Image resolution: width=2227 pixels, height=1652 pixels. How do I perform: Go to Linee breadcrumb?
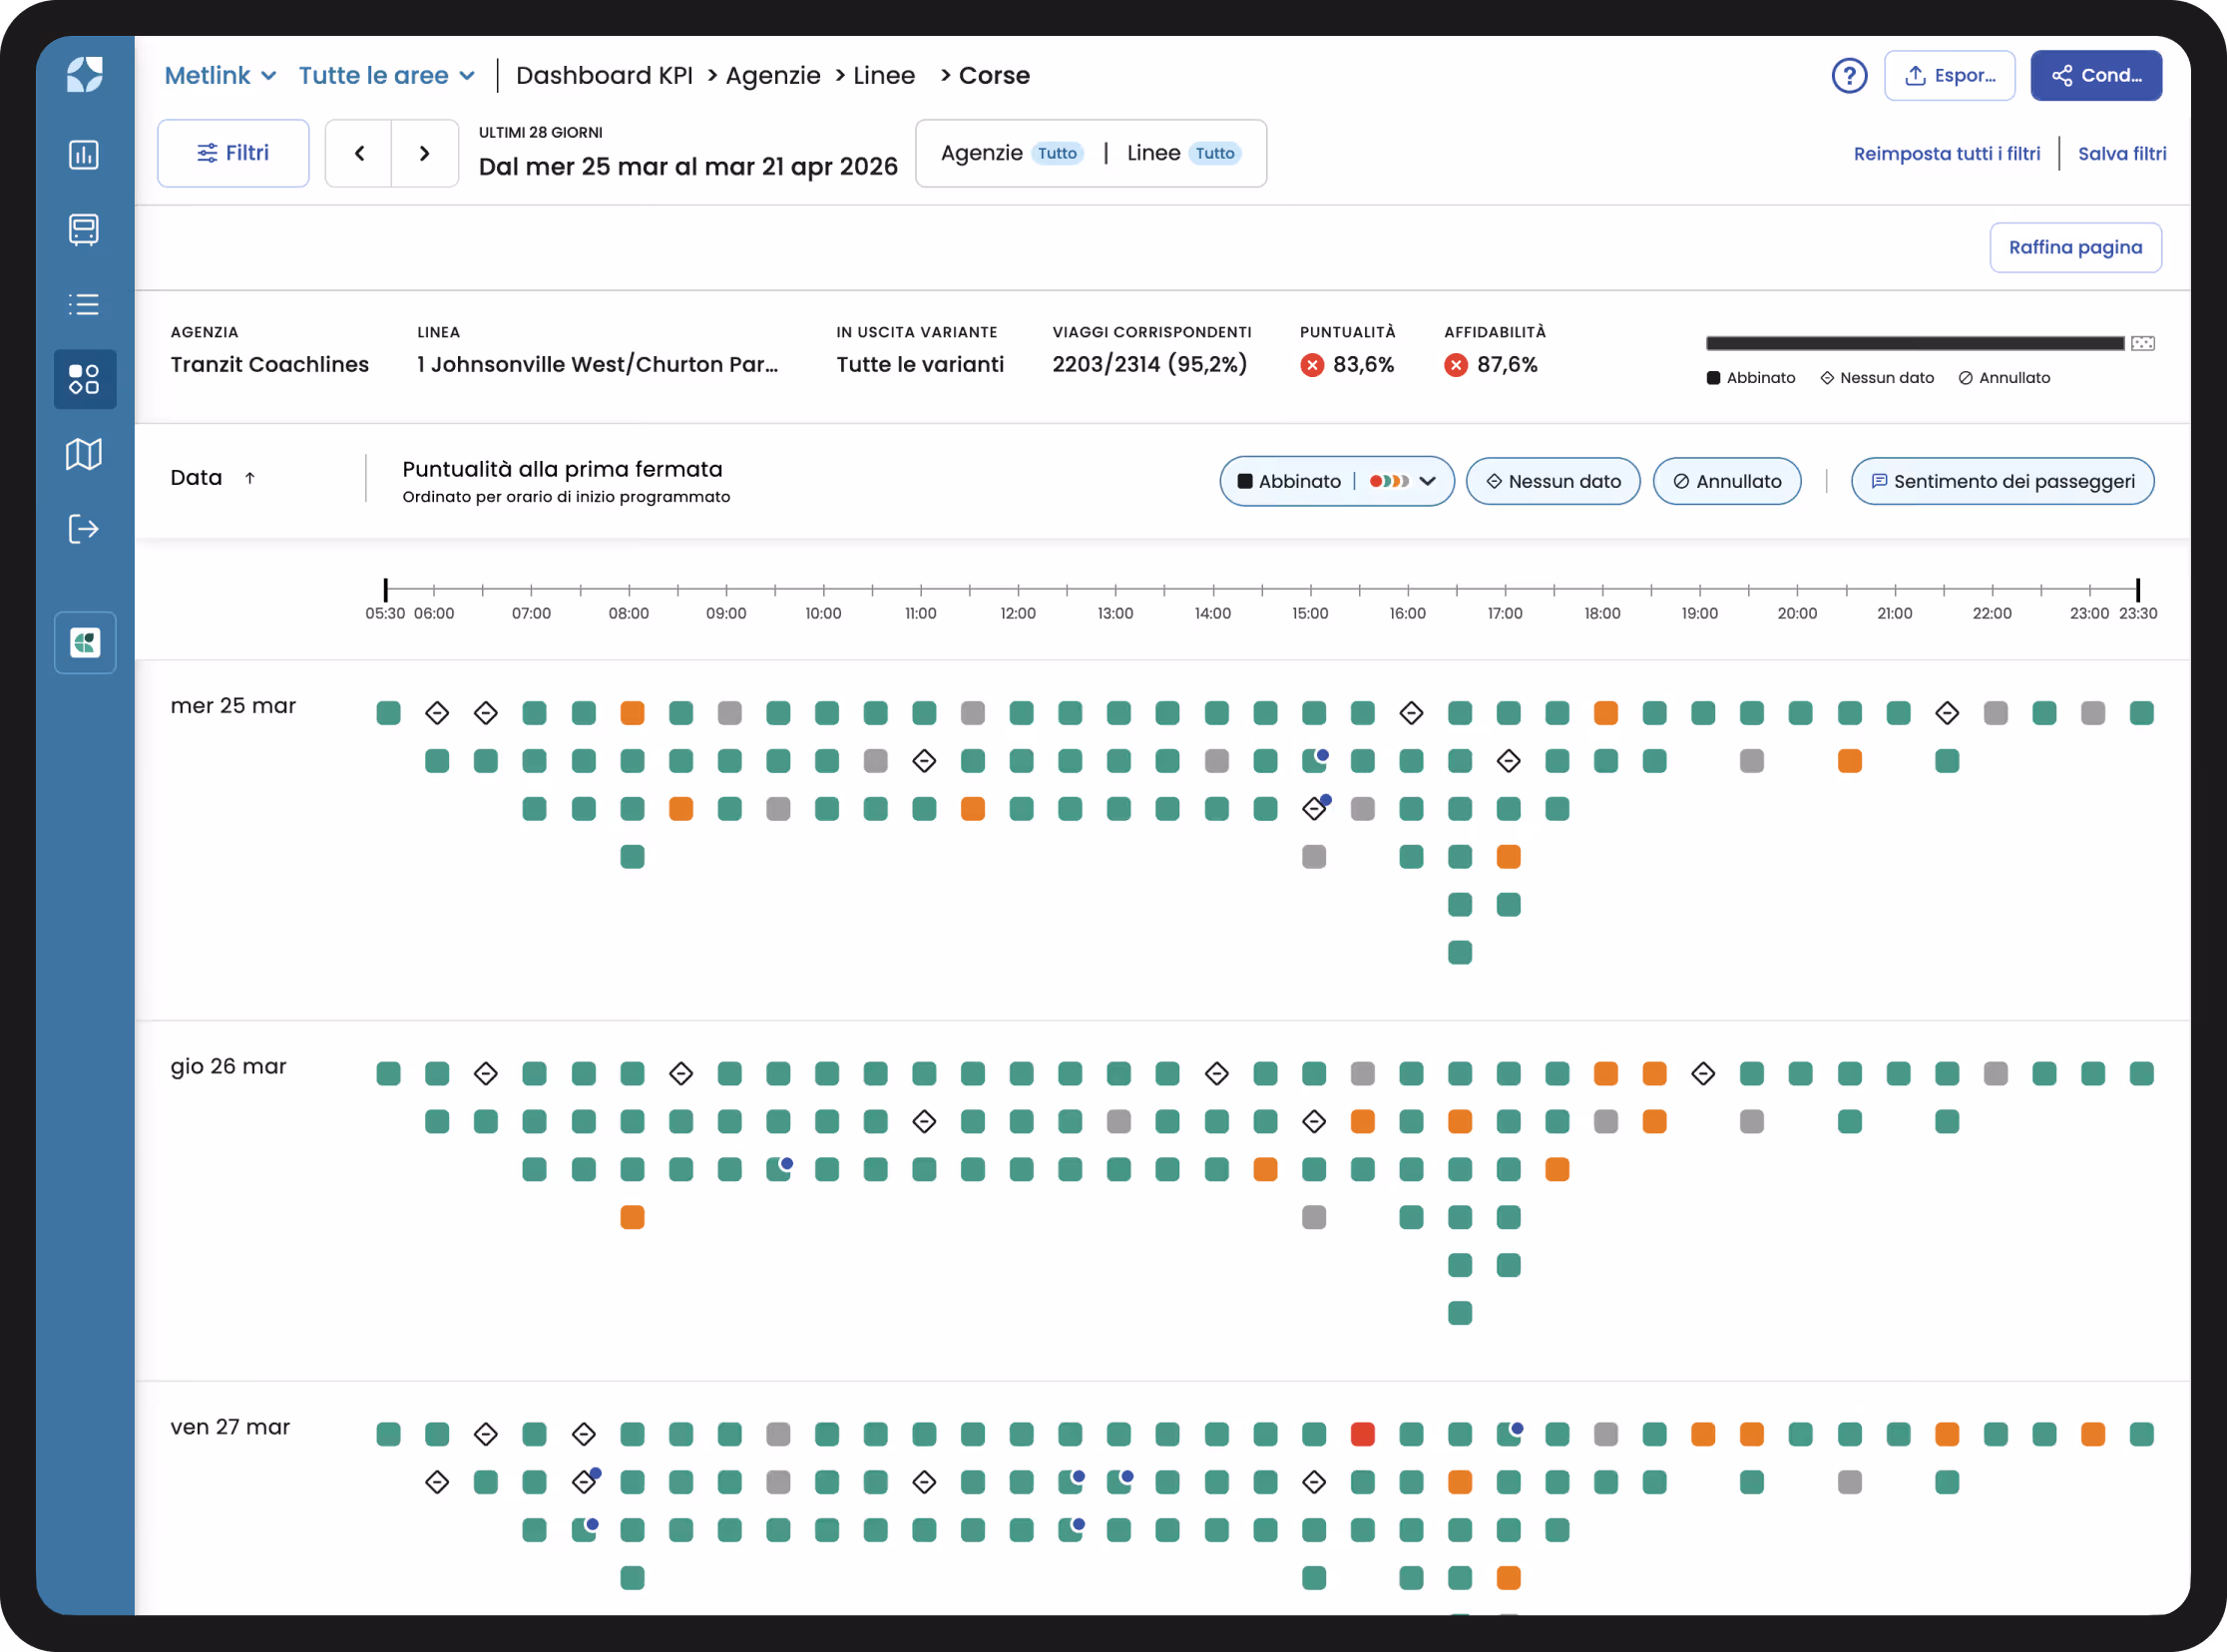[x=884, y=75]
